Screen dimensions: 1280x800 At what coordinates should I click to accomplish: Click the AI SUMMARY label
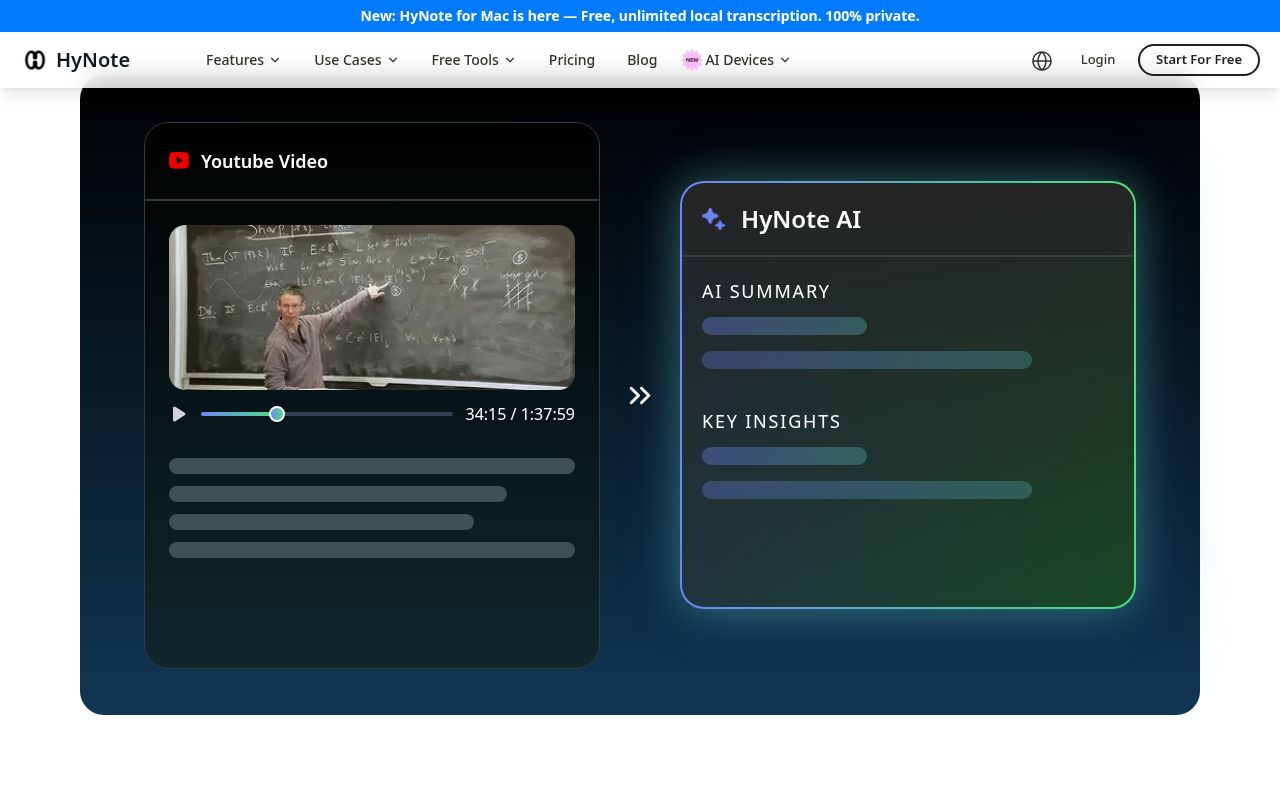(x=766, y=291)
